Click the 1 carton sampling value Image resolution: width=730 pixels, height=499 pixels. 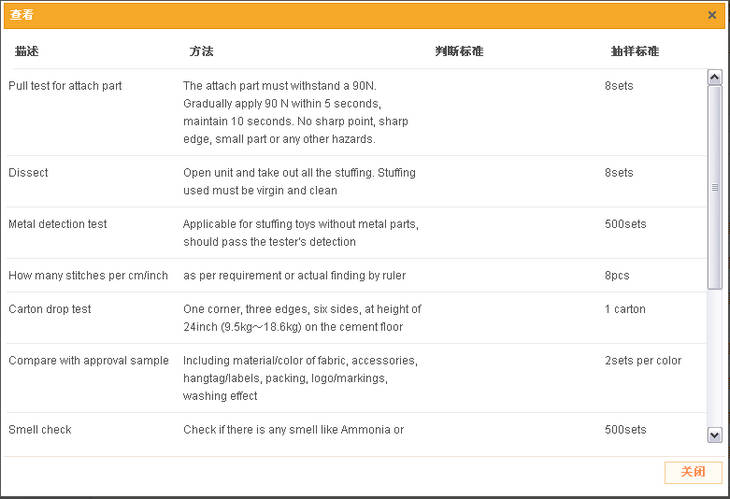pos(625,309)
